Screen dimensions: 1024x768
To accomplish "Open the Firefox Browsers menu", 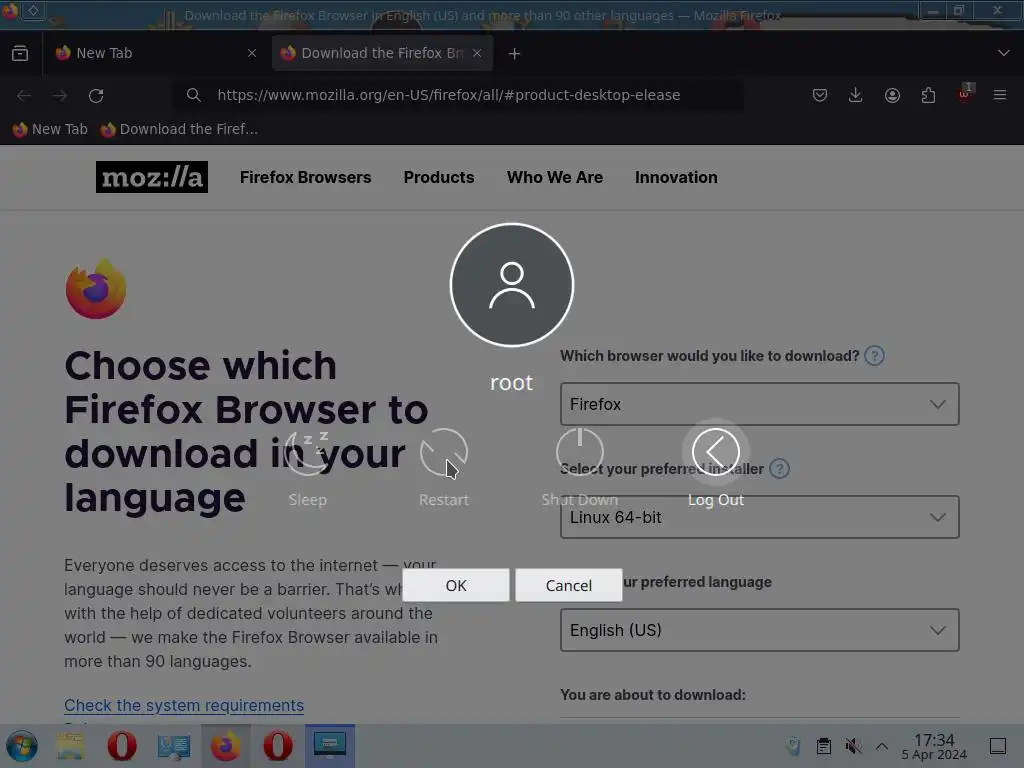I will [305, 178].
